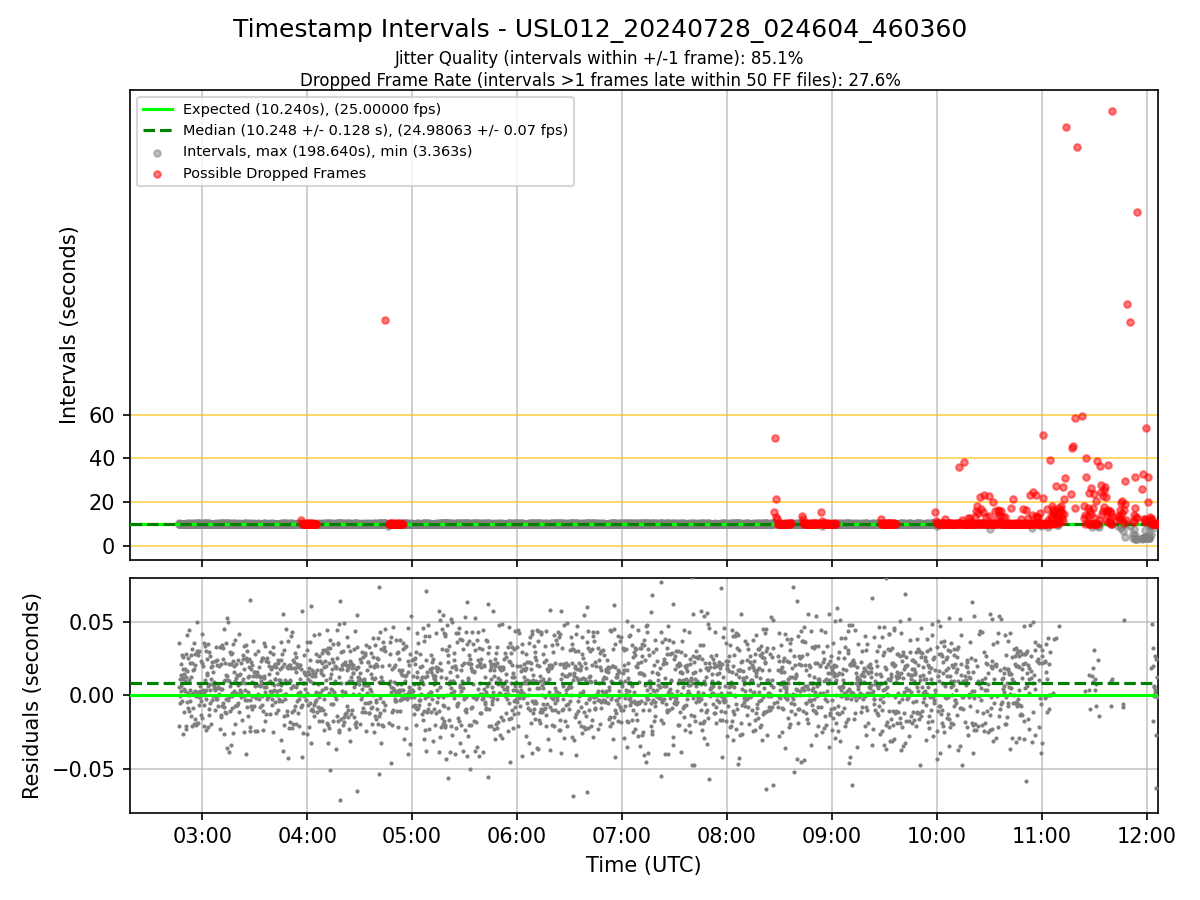Click the topmost red dot in intervals plot
The width and height of the screenshot is (1200, 900).
(1112, 111)
